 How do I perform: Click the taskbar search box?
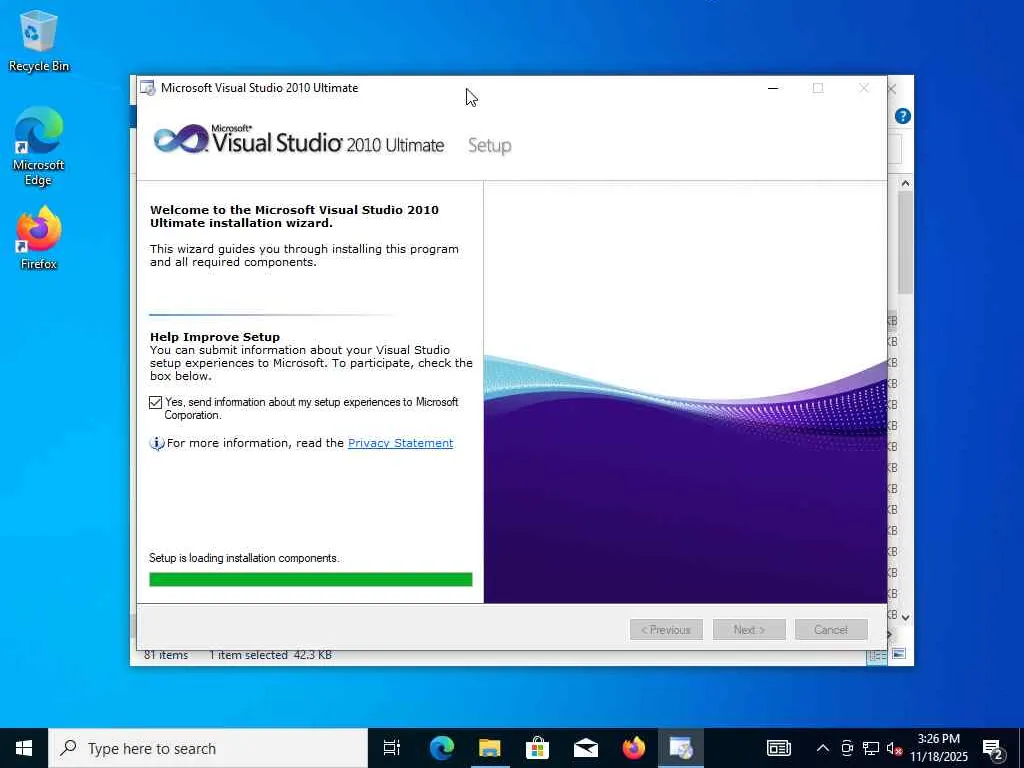pos(208,748)
